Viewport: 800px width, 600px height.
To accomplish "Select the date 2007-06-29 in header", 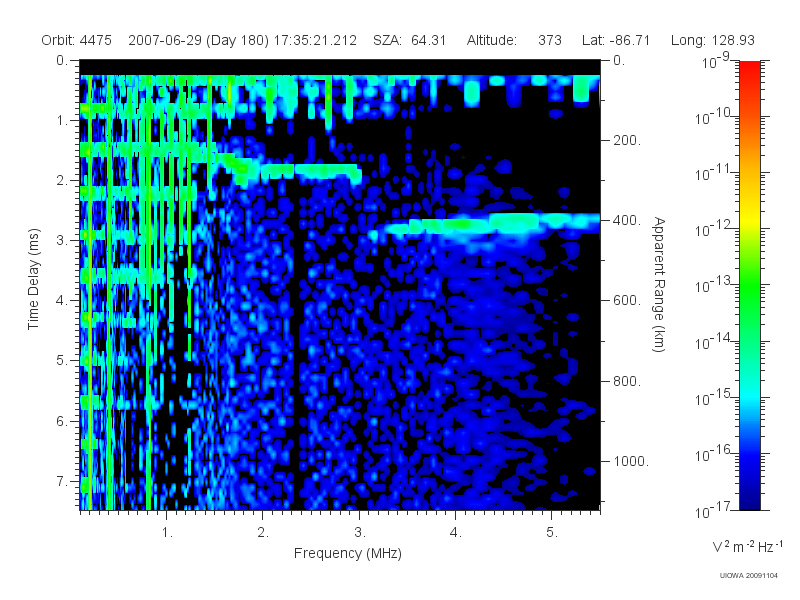I will pyautogui.click(x=165, y=40).
